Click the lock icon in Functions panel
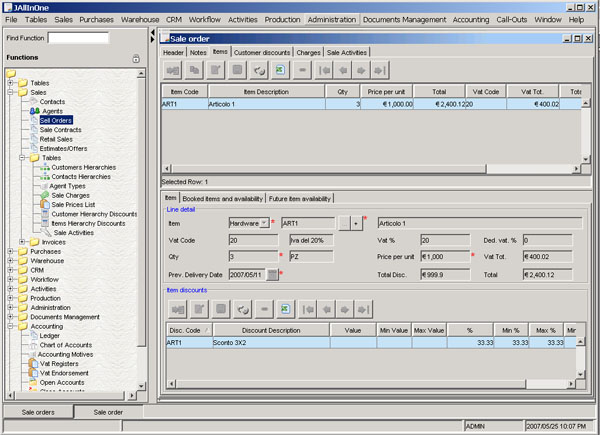This screenshot has height=435, width=600. (136, 59)
